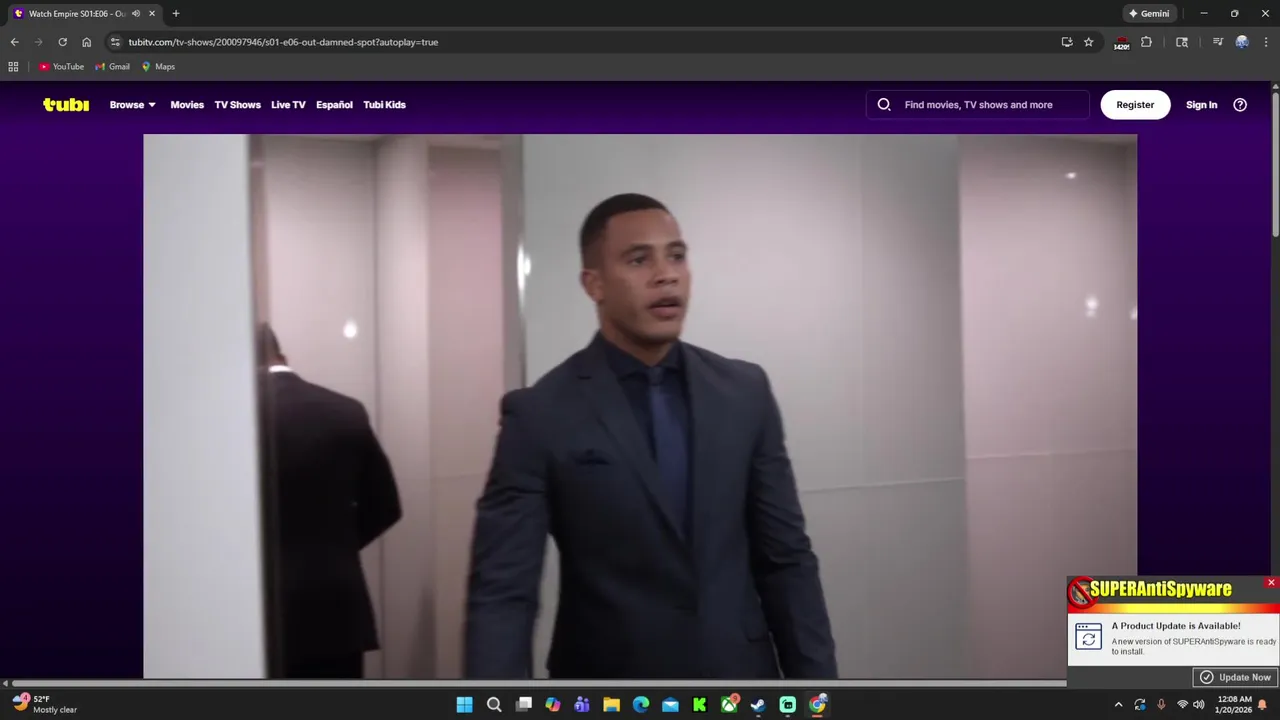Close the SUPERAntiSpyware popup
Screen dimensions: 1280x720
(x=1271, y=582)
